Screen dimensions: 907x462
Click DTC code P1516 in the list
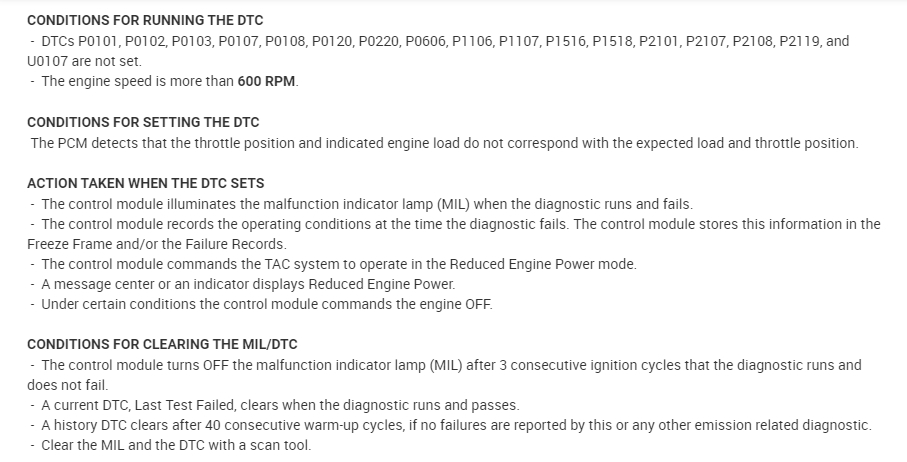(x=567, y=41)
